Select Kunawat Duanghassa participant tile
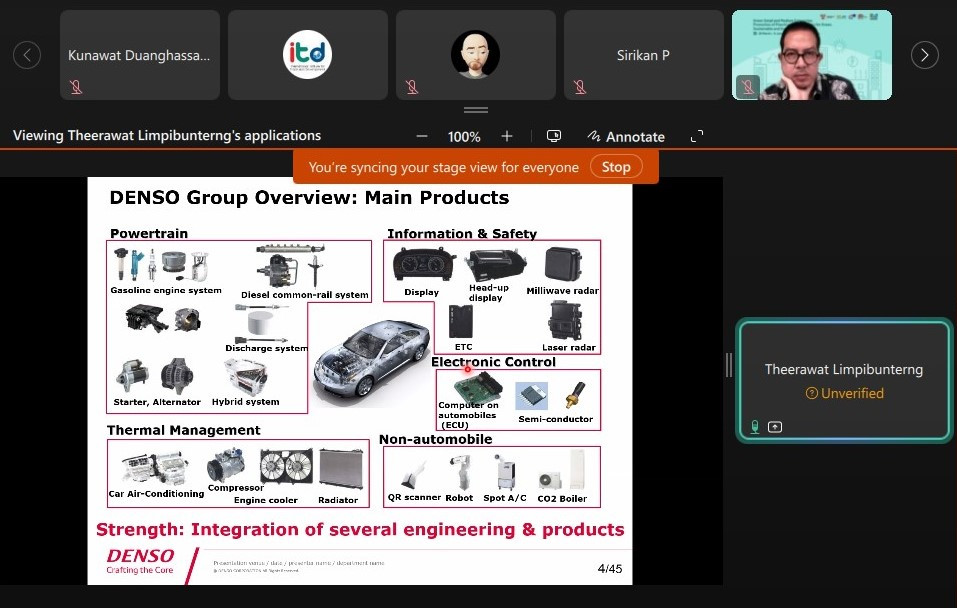The height and width of the screenshot is (608, 957). pyautogui.click(x=140, y=55)
